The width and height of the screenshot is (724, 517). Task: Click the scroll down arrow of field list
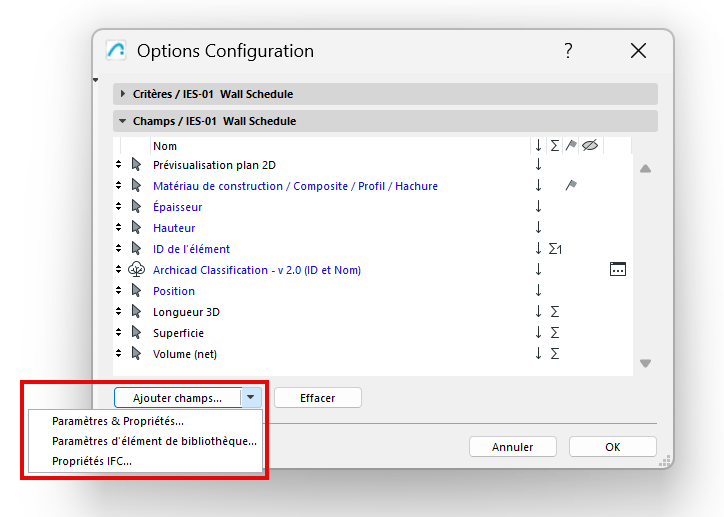click(x=645, y=363)
